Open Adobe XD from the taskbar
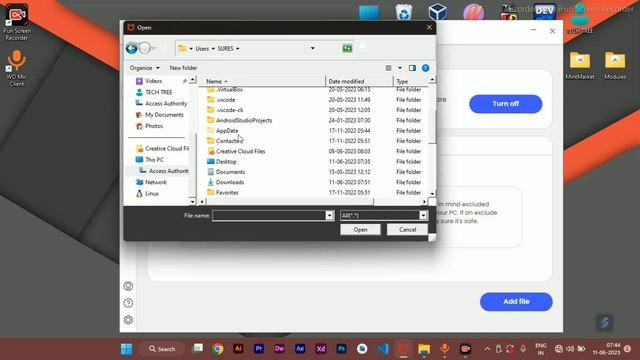The width and height of the screenshot is (640, 360). pyautogui.click(x=321, y=349)
